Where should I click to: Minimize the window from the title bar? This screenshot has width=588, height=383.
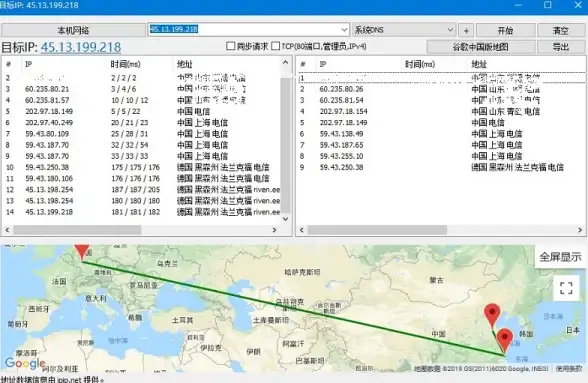pyautogui.click(x=518, y=5)
